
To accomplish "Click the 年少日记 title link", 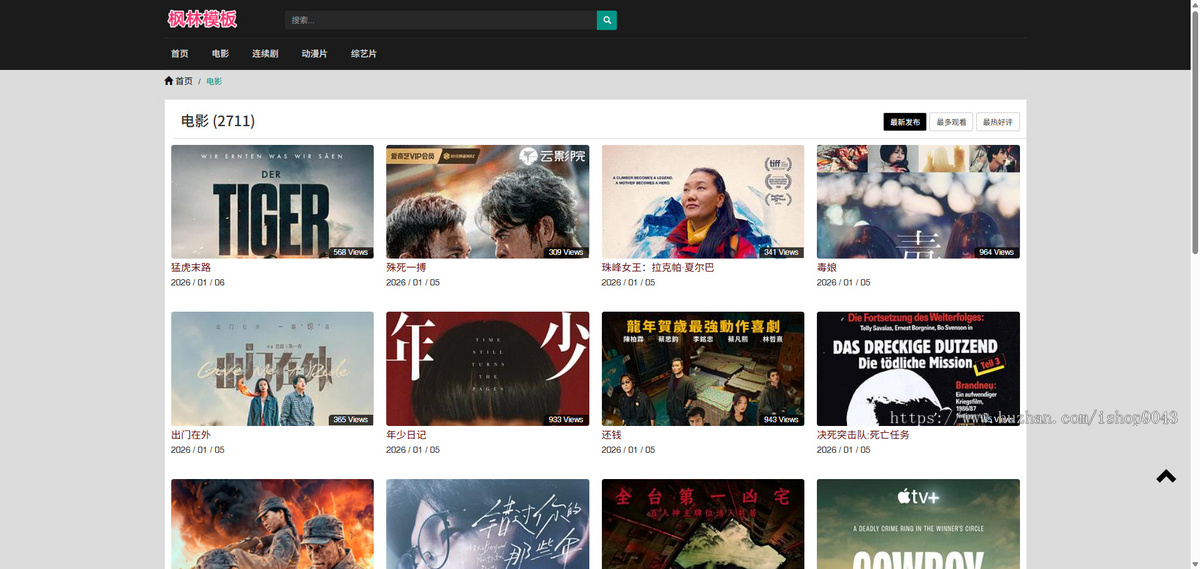I will 406,435.
